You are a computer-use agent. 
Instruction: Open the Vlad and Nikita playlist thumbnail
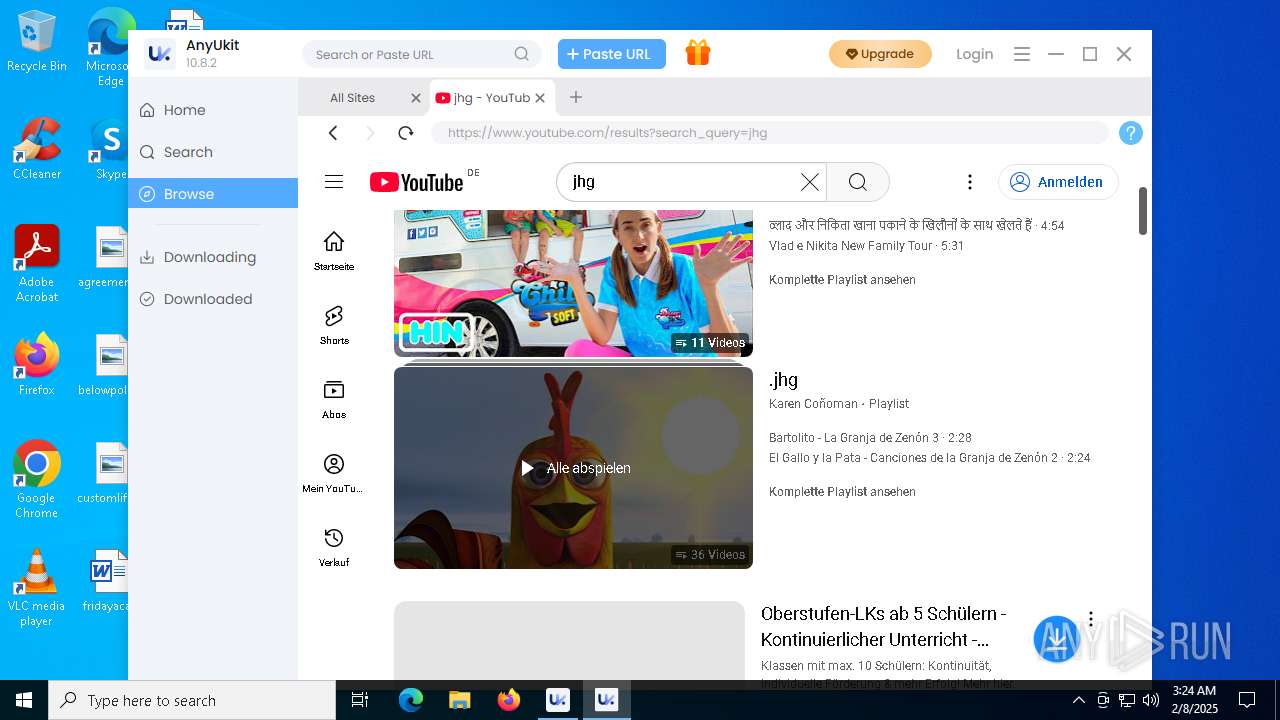[x=573, y=283]
